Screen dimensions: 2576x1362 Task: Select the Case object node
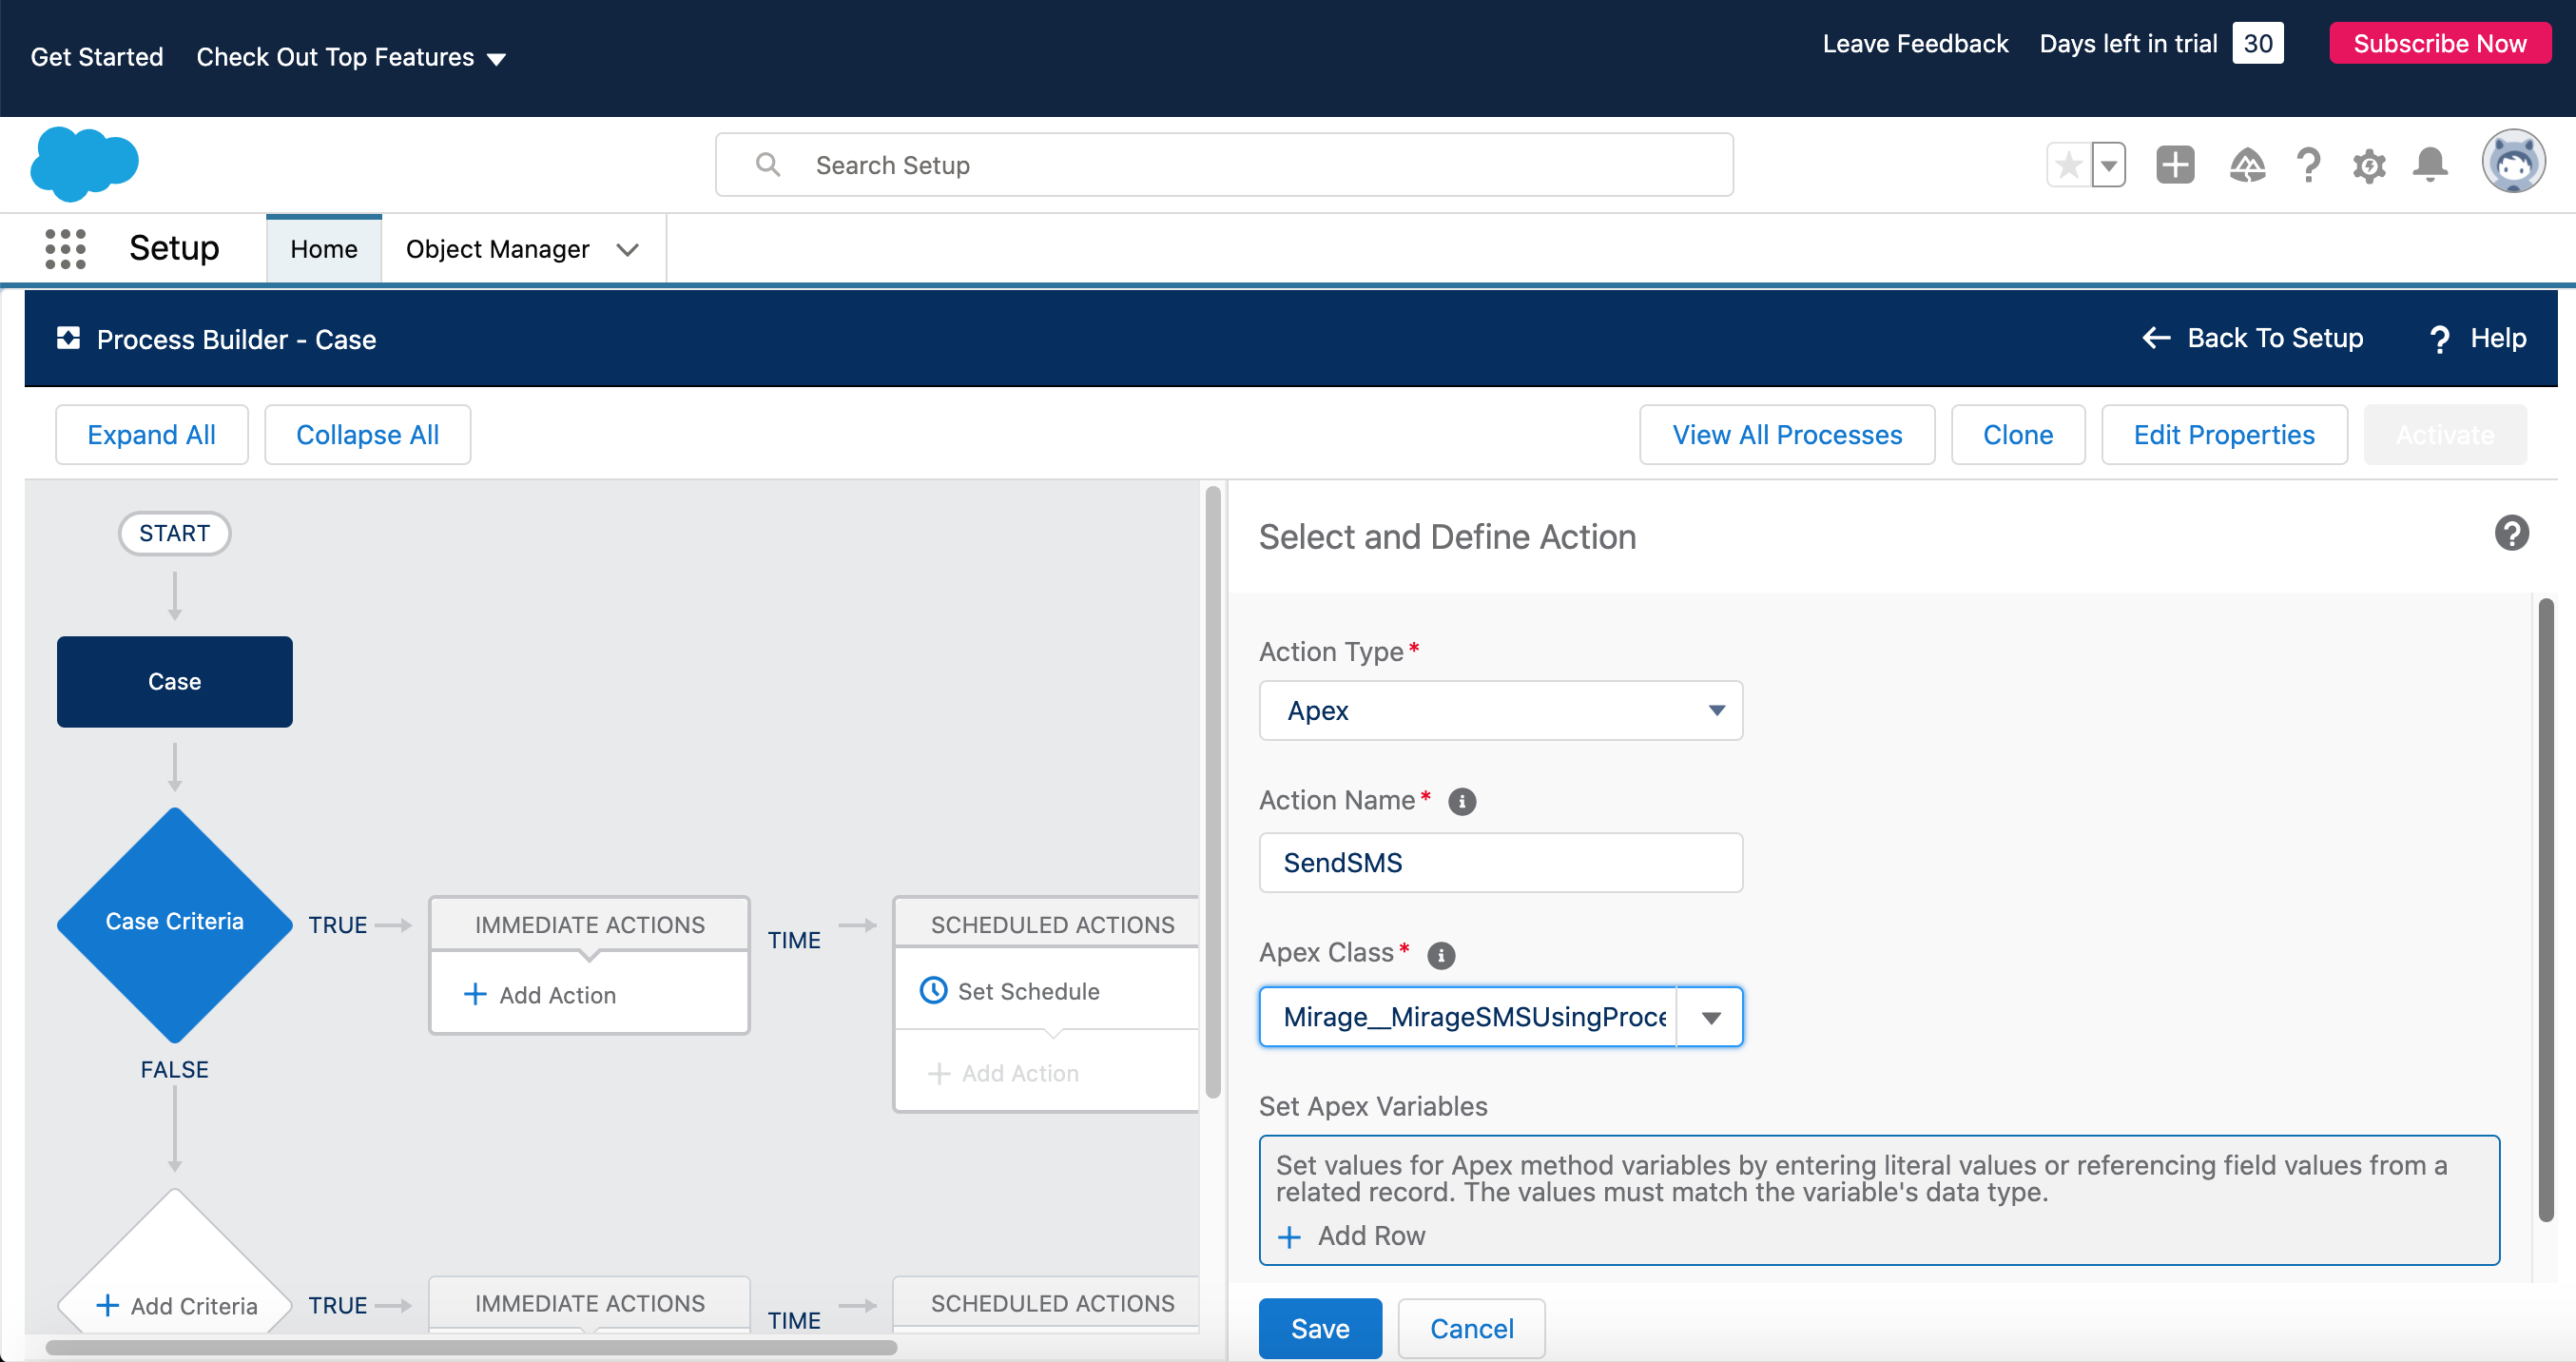[x=175, y=682]
